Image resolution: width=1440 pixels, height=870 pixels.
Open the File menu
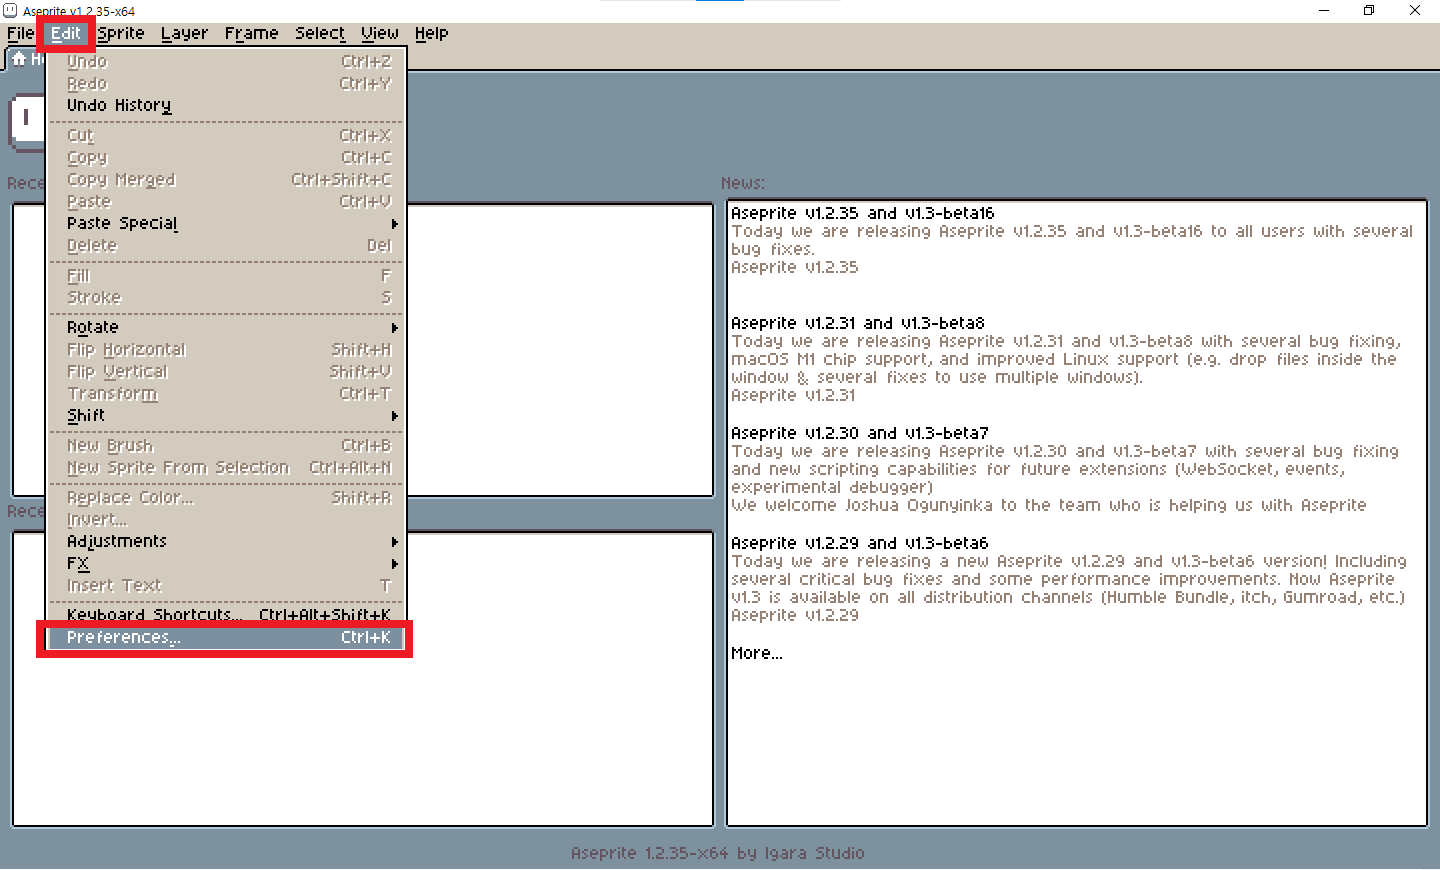click(20, 33)
